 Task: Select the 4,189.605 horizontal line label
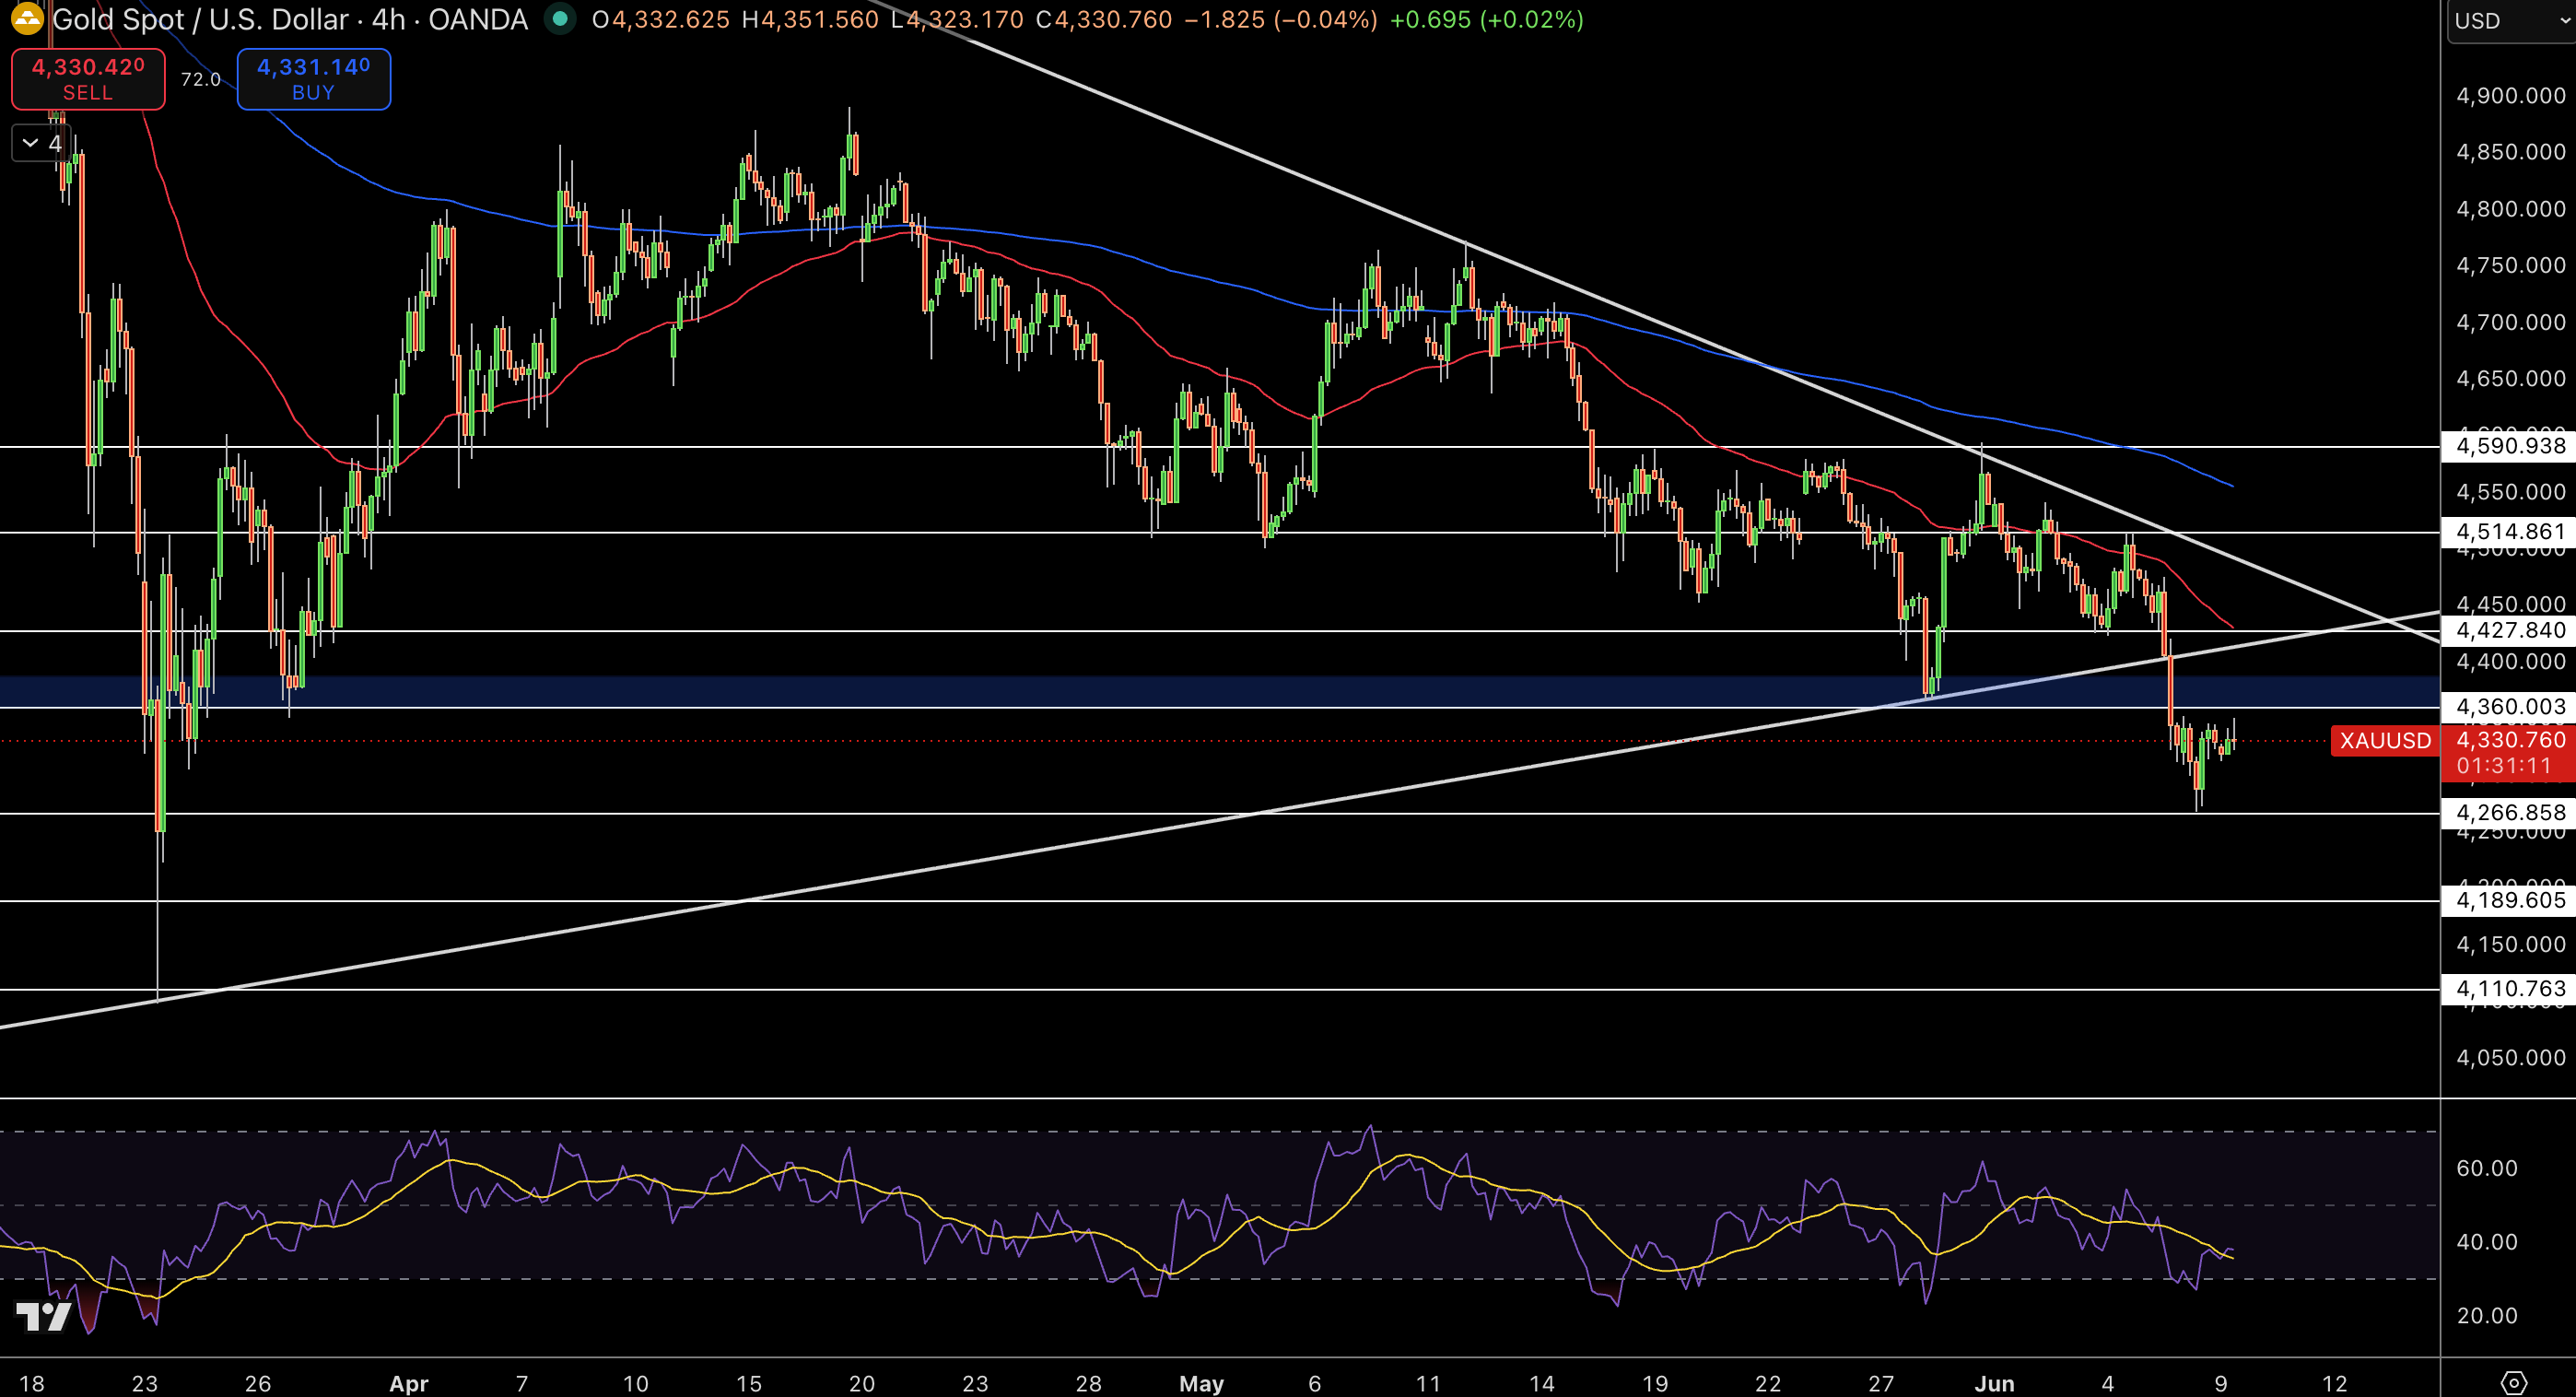click(2510, 900)
